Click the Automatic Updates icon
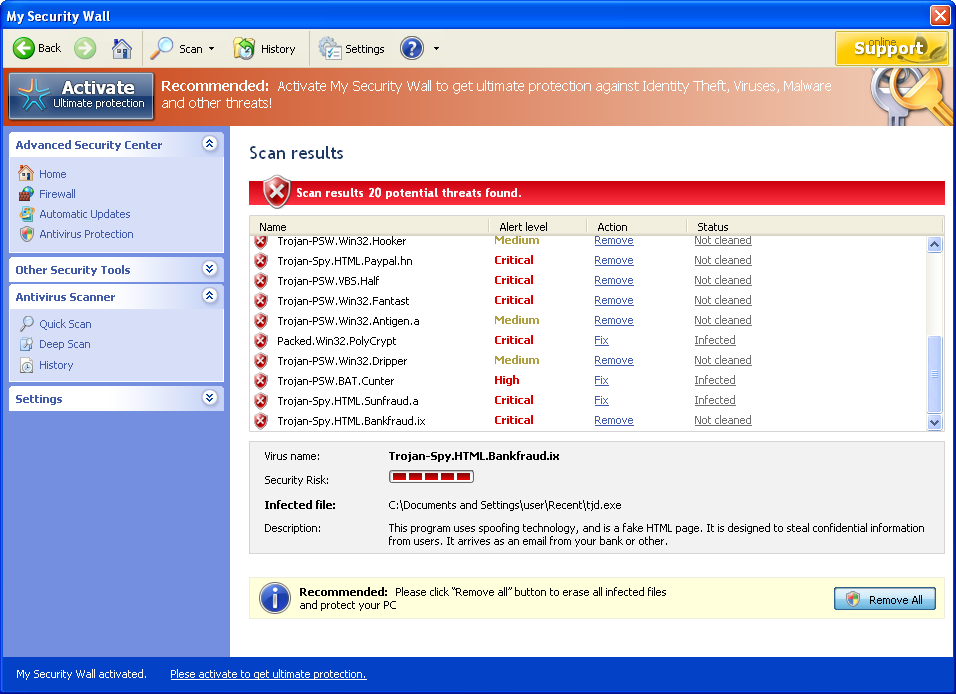 coord(26,214)
